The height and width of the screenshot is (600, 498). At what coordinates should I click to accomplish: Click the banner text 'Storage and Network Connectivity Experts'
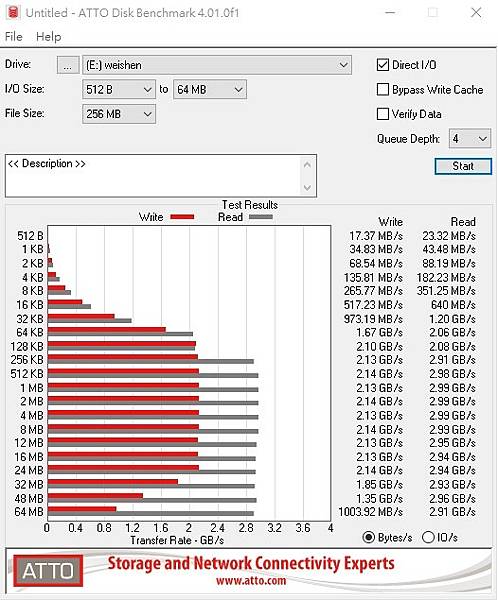point(251,563)
